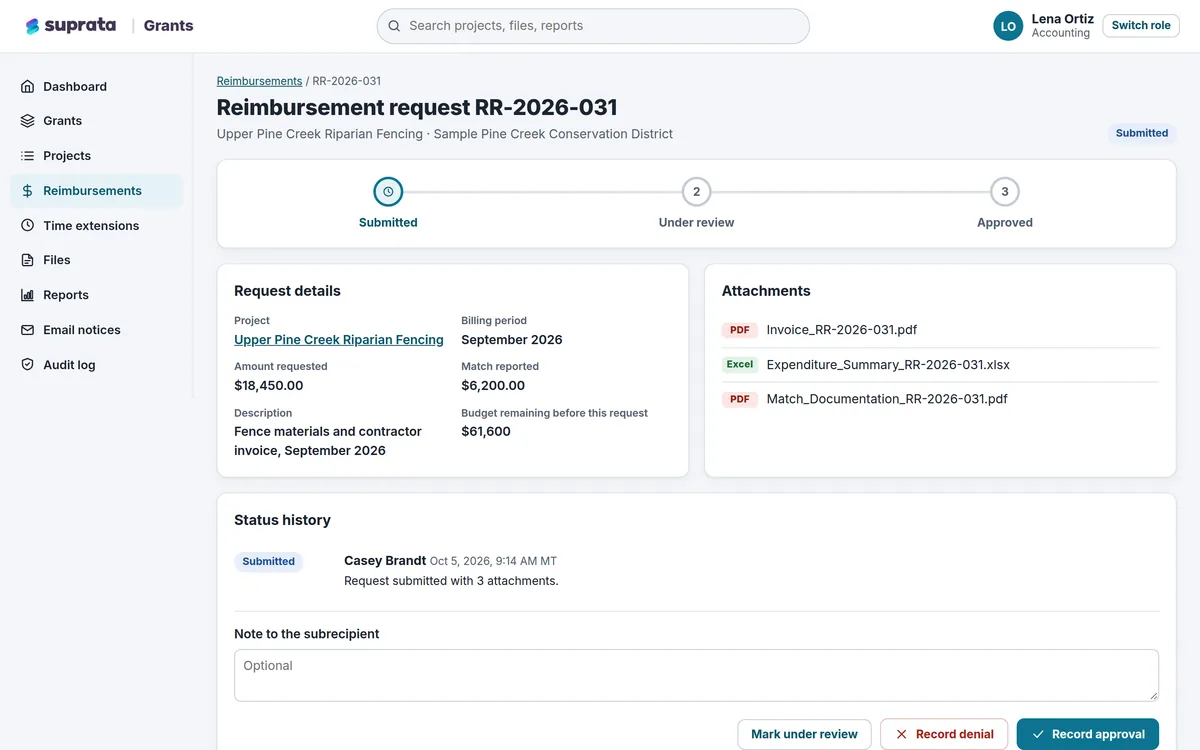Click the Excel badge beside Expenditure Summary file

coord(740,365)
